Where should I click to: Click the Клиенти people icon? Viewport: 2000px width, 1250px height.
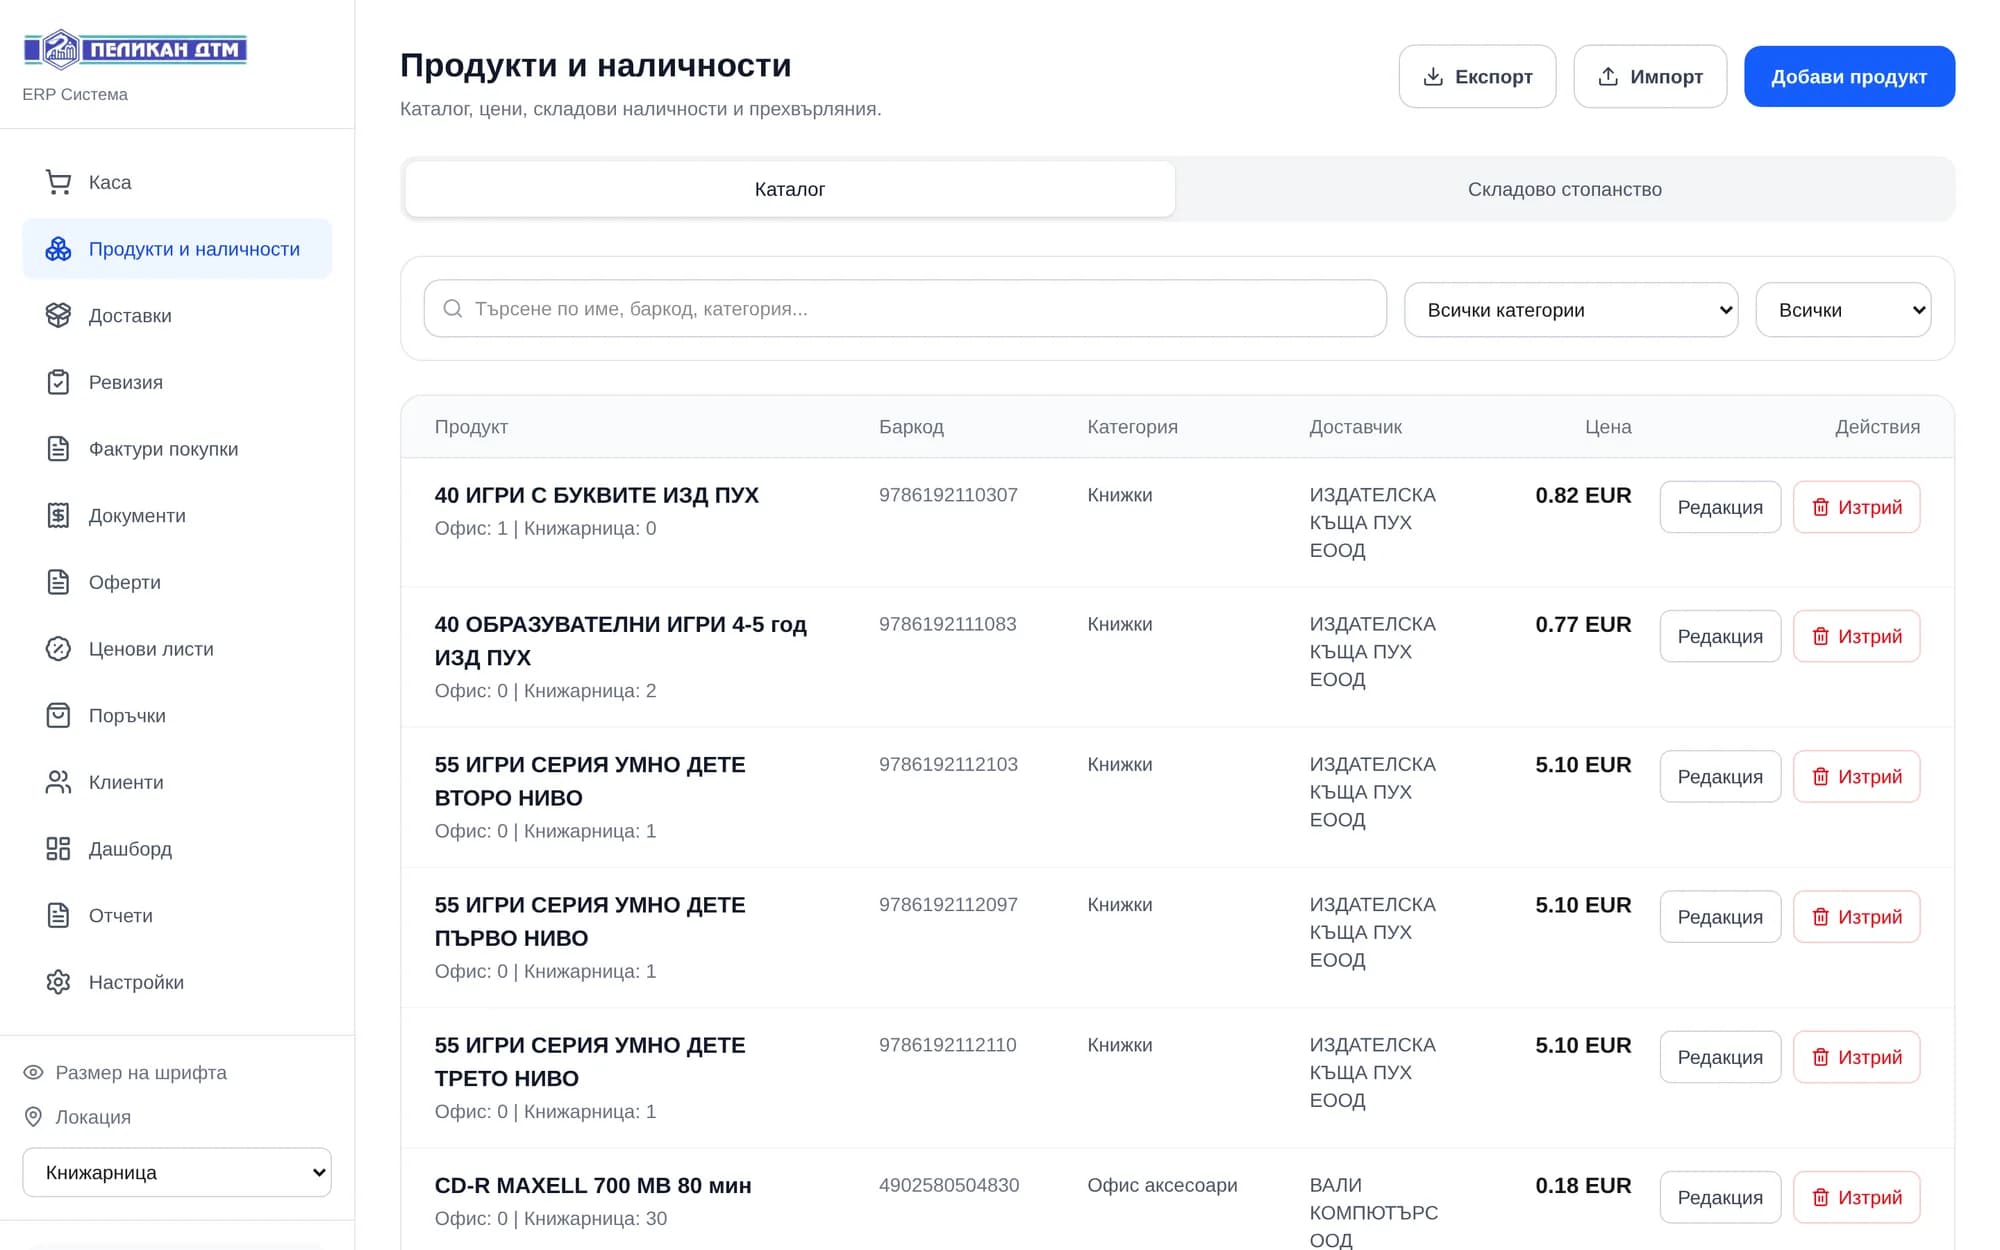(x=58, y=782)
